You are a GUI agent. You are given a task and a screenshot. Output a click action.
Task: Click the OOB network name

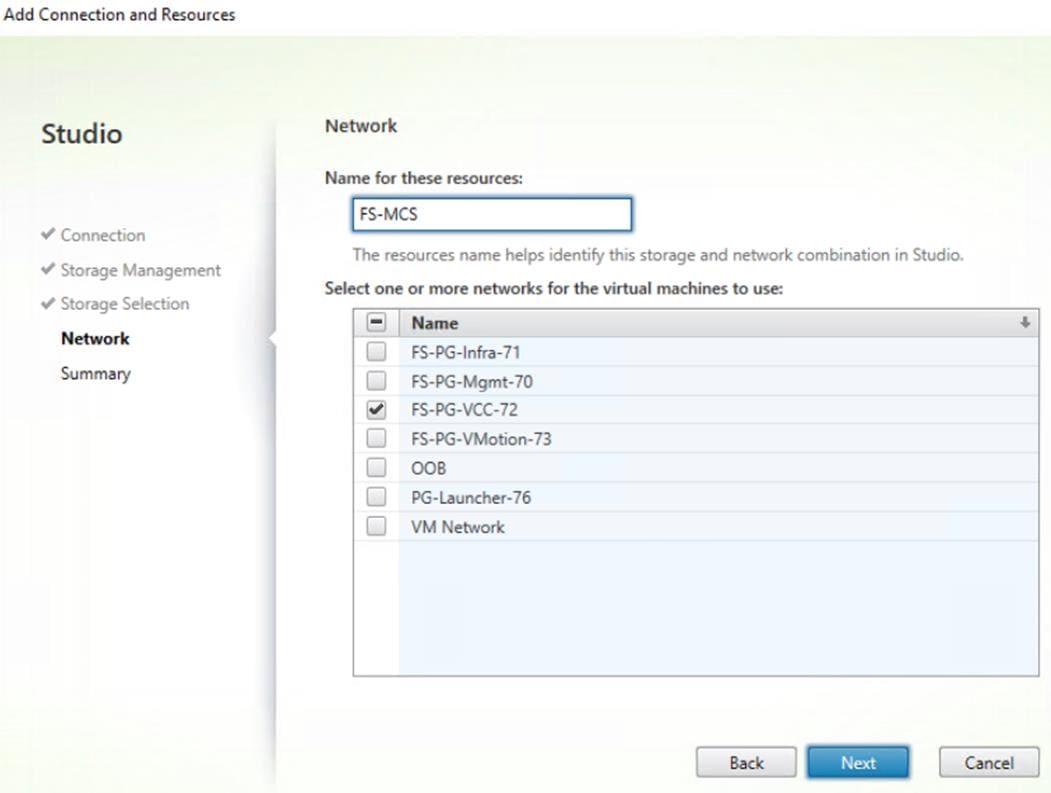click(x=428, y=468)
